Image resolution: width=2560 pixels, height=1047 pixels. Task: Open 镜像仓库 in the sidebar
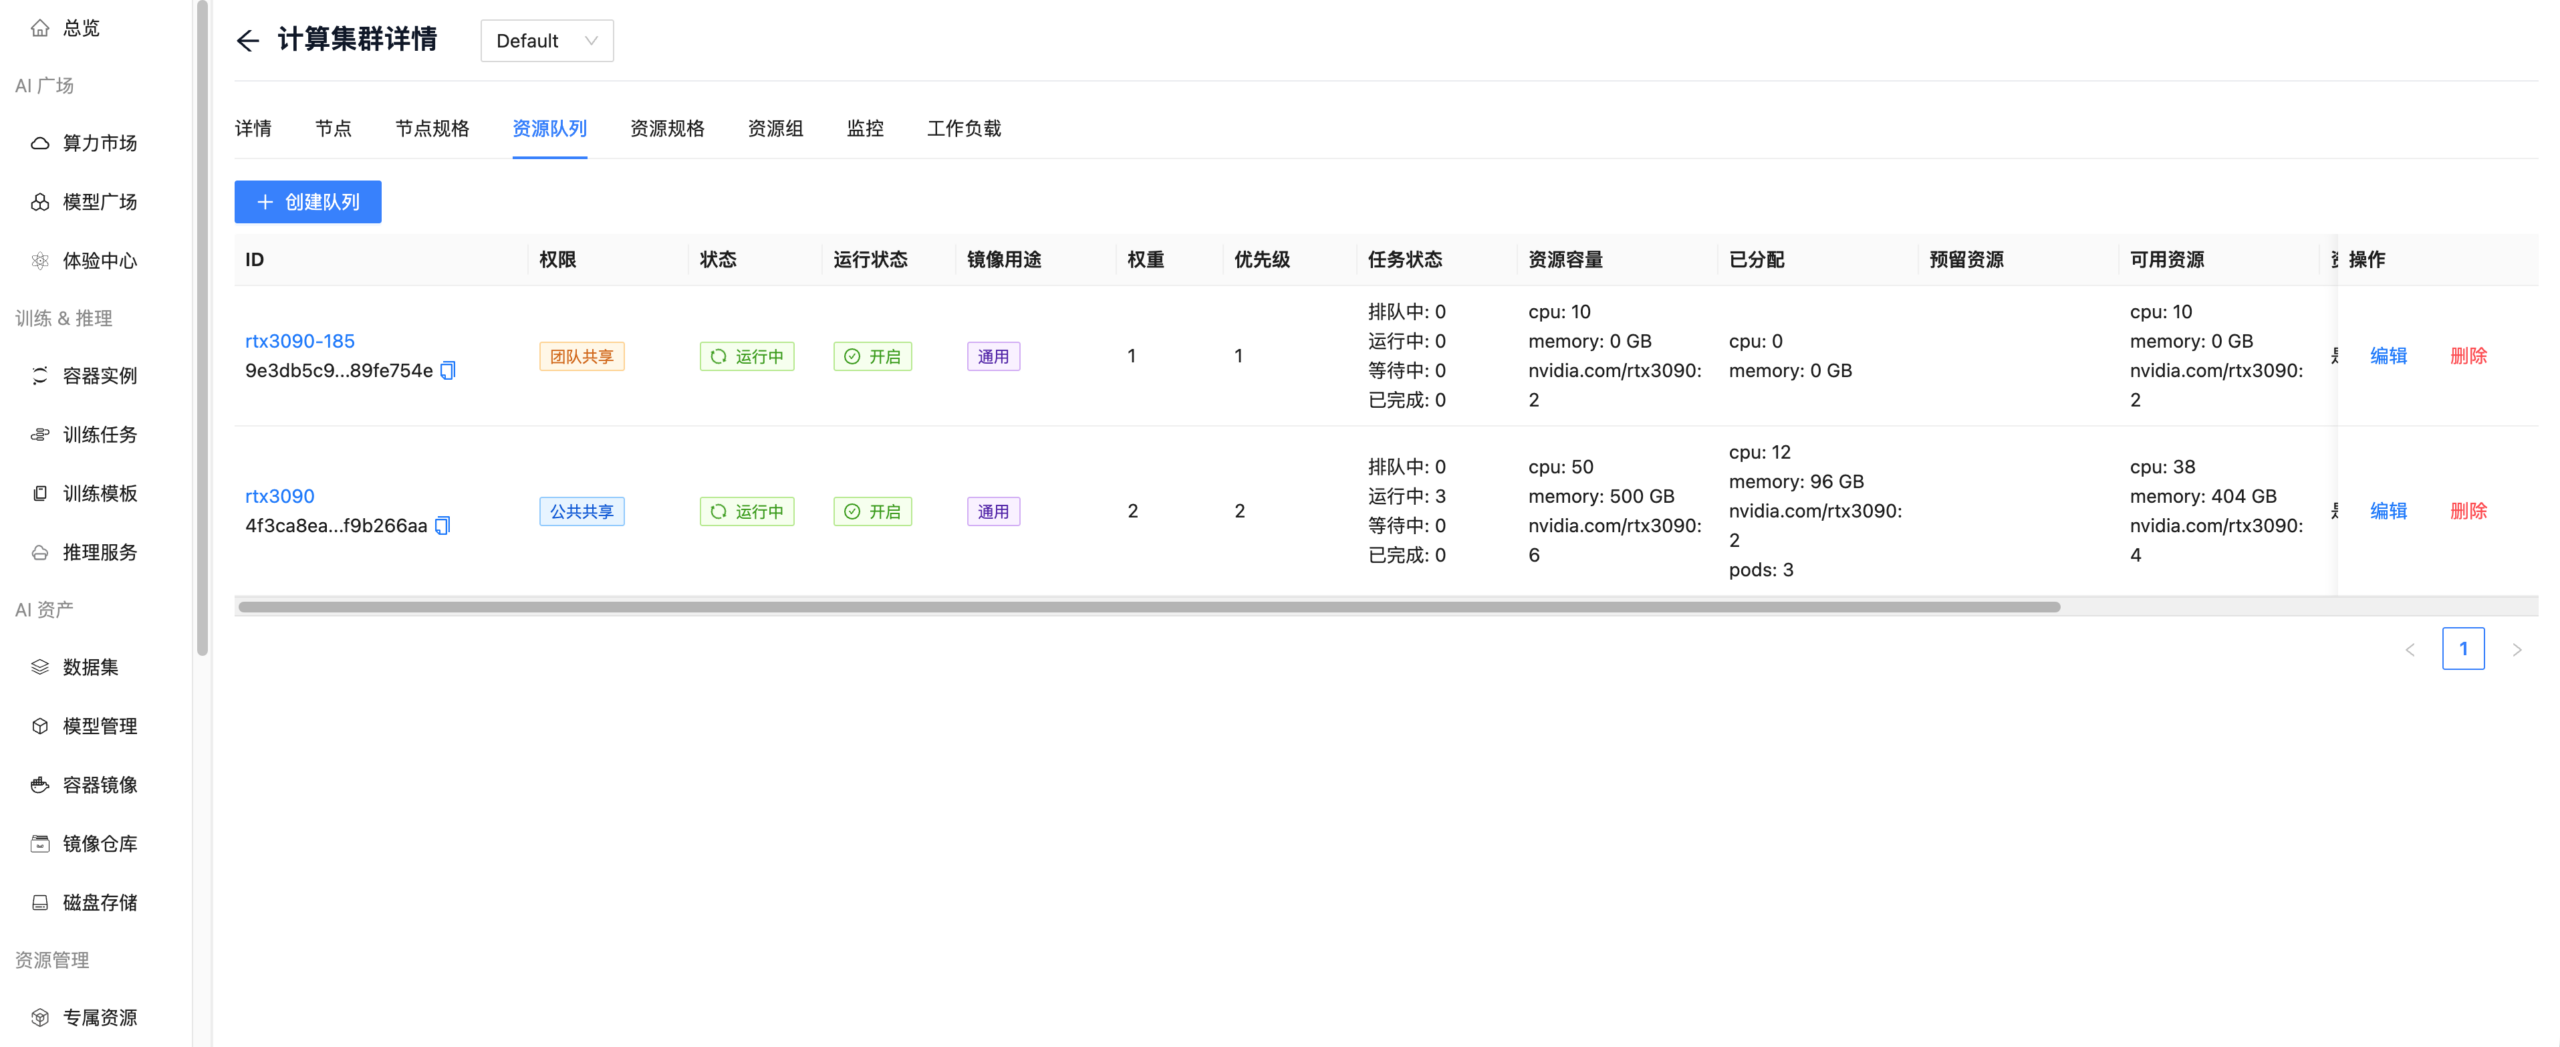pyautogui.click(x=99, y=844)
